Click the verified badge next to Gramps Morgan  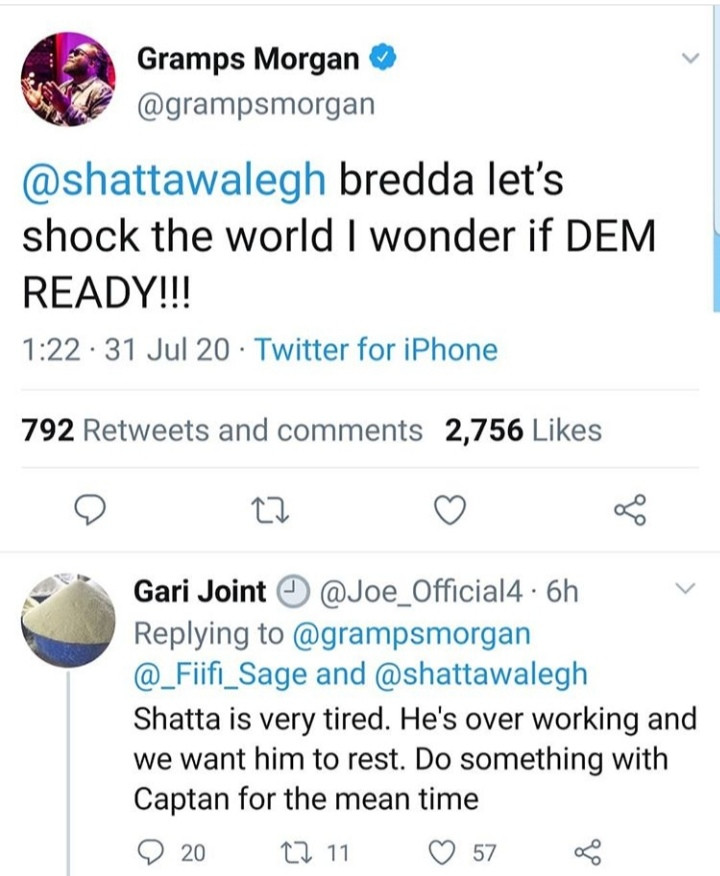(383, 58)
